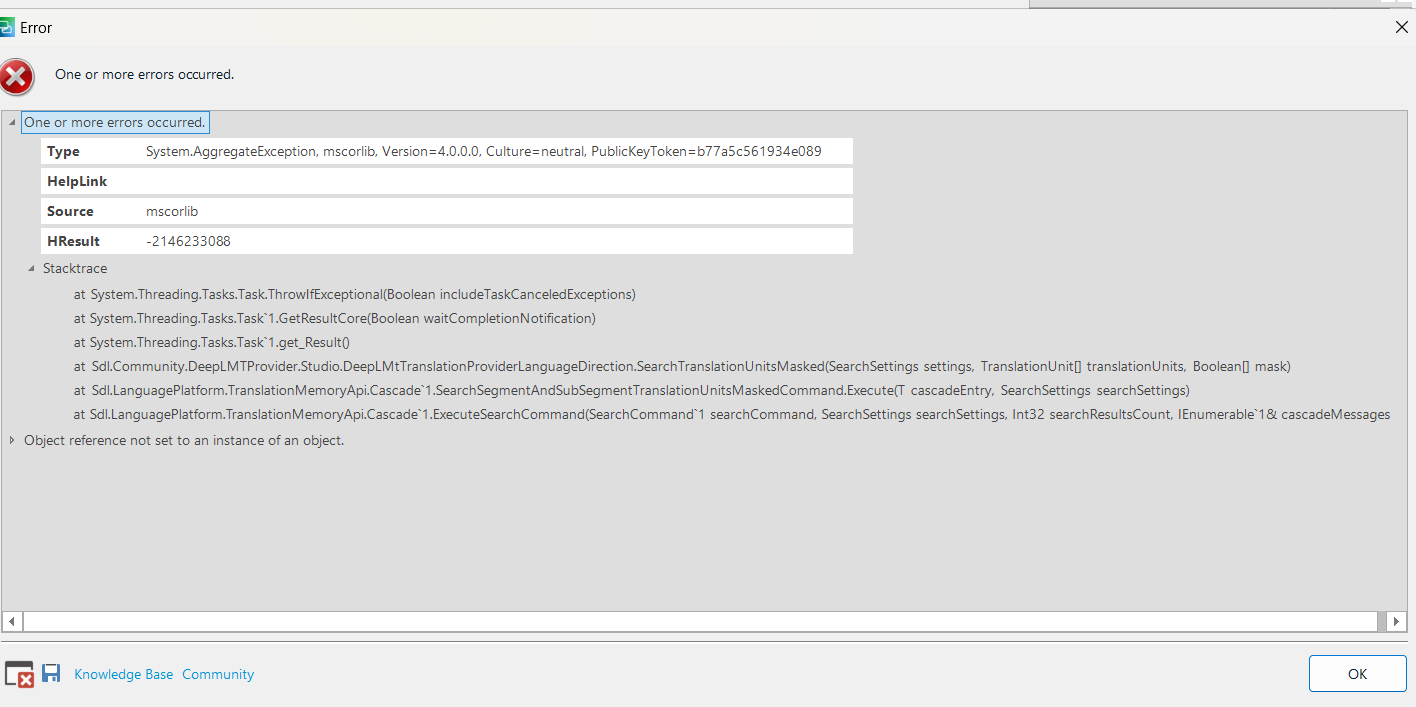Click the Trados application icon in title bar
Image resolution: width=1416 pixels, height=707 pixels.
pos(8,27)
